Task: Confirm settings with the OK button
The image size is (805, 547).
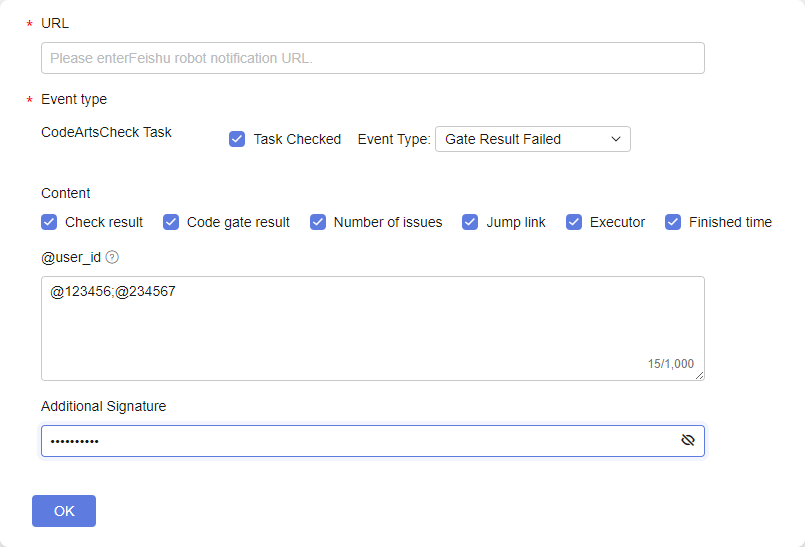Action: click(x=64, y=511)
